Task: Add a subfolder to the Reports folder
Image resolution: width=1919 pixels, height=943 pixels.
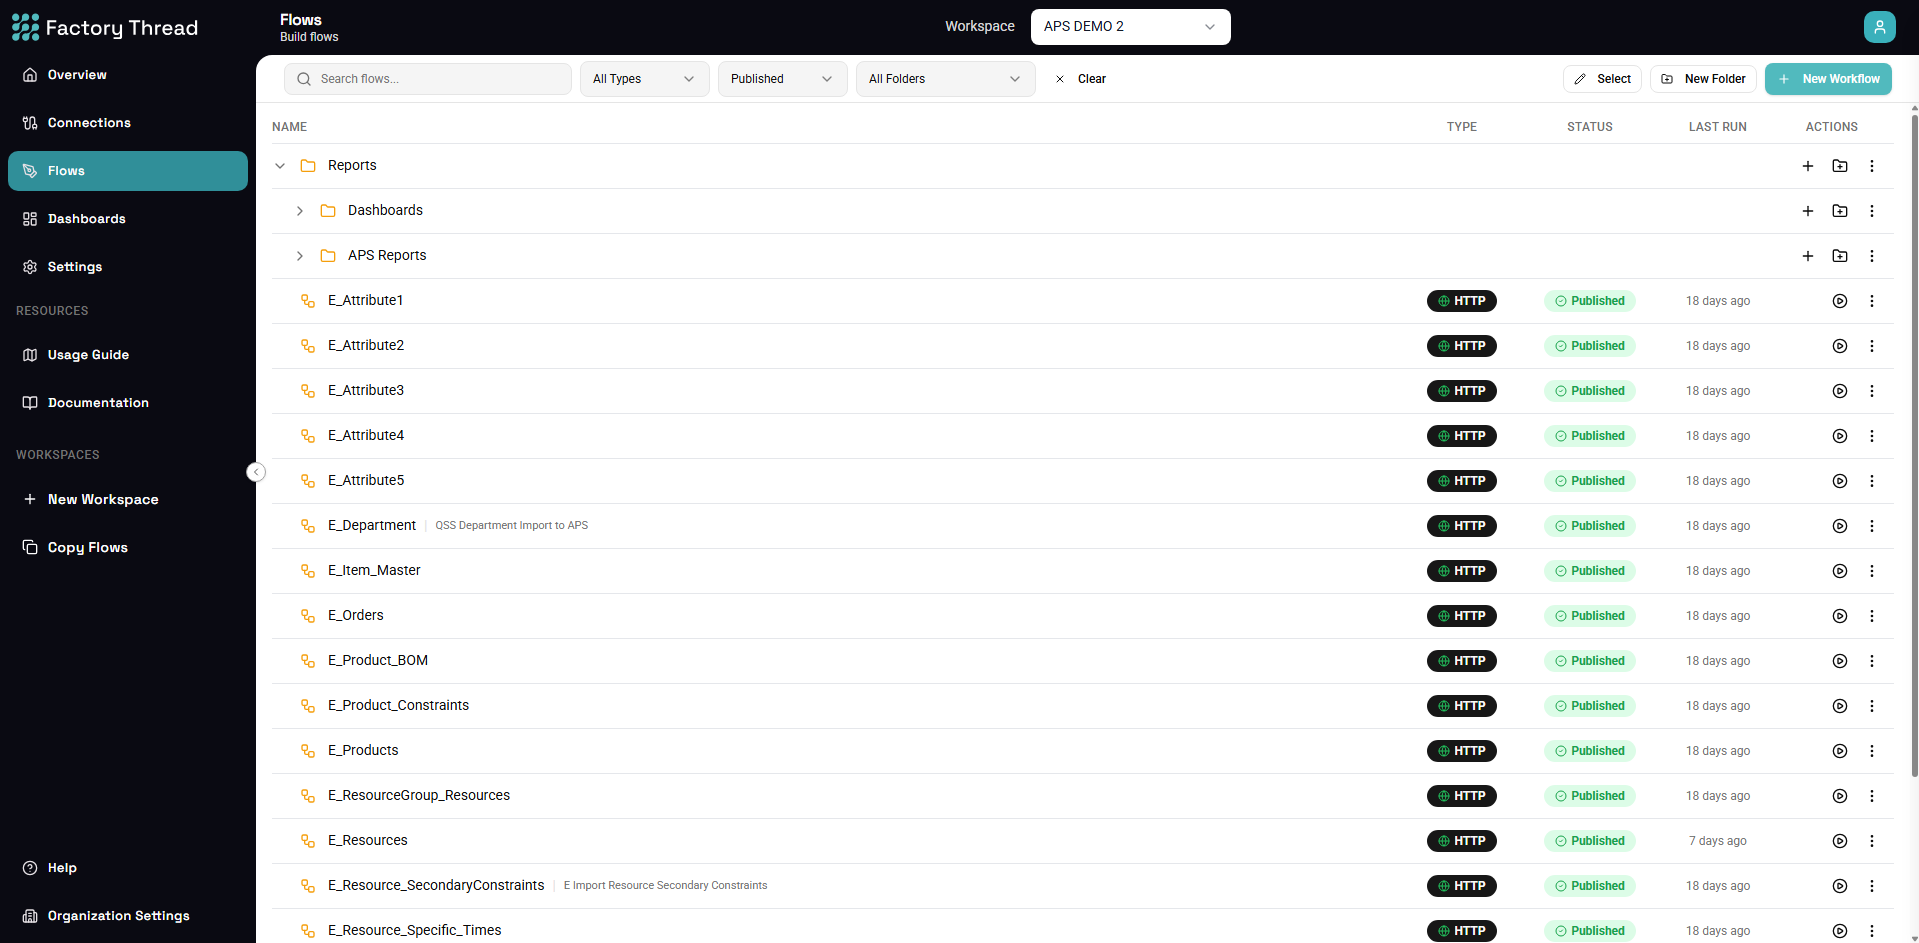Action: coord(1840,166)
